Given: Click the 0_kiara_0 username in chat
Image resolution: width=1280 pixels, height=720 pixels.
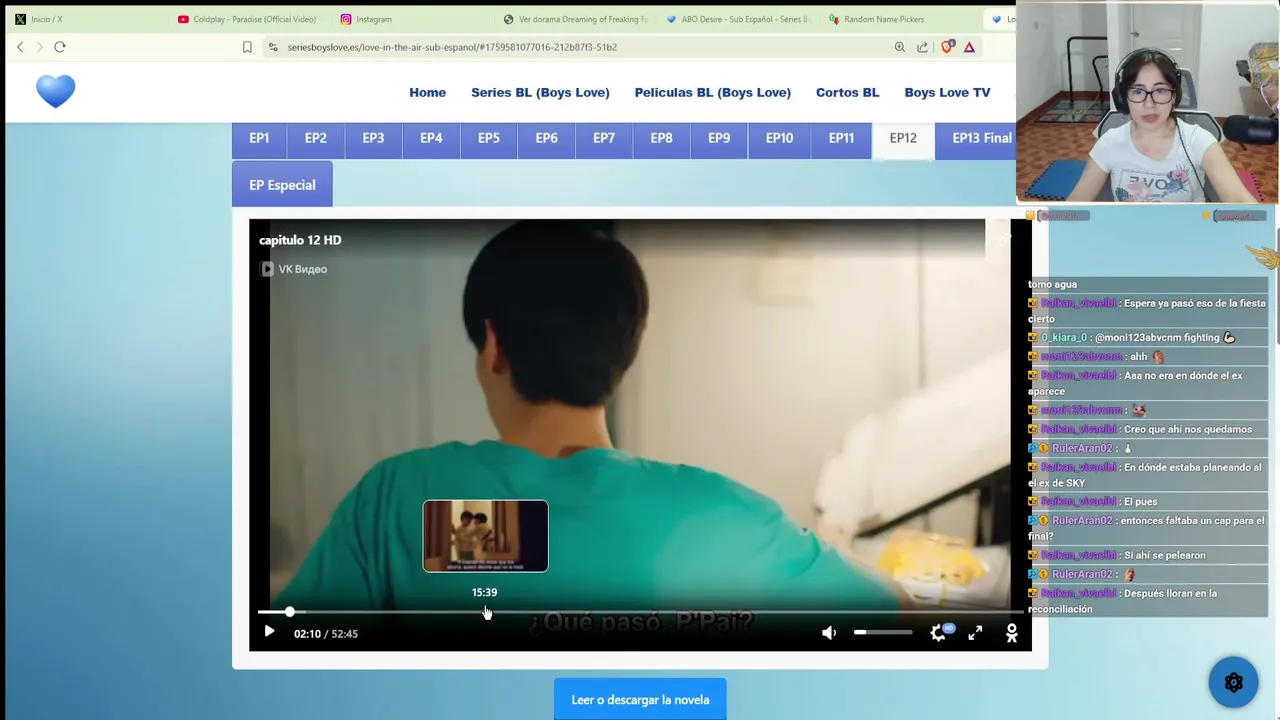Looking at the screenshot, I should tap(1064, 338).
